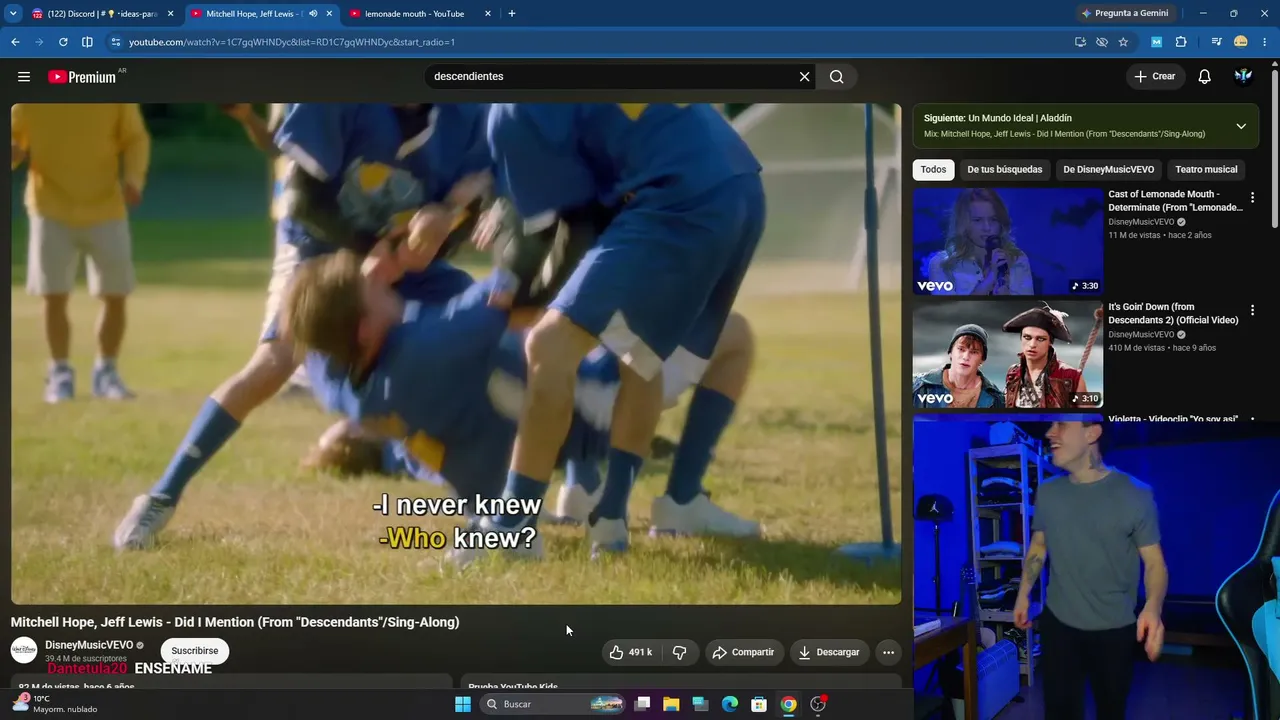Click the 39.4 M de suscriptores text

pos(86,658)
